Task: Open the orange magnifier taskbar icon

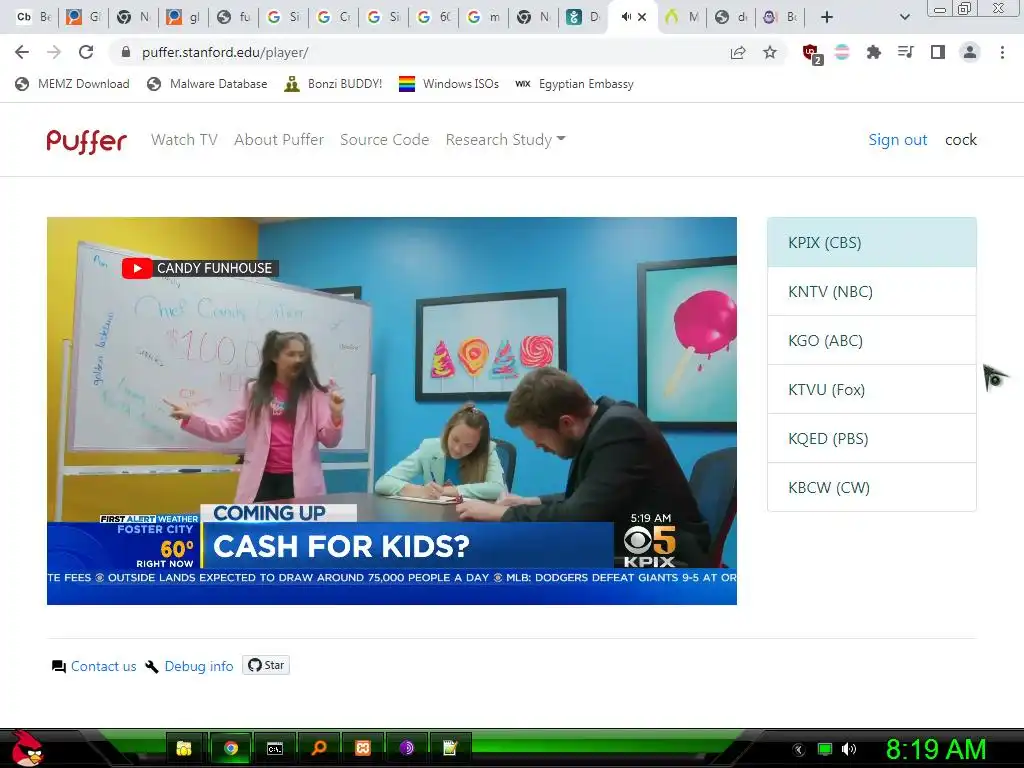Action: [x=319, y=748]
